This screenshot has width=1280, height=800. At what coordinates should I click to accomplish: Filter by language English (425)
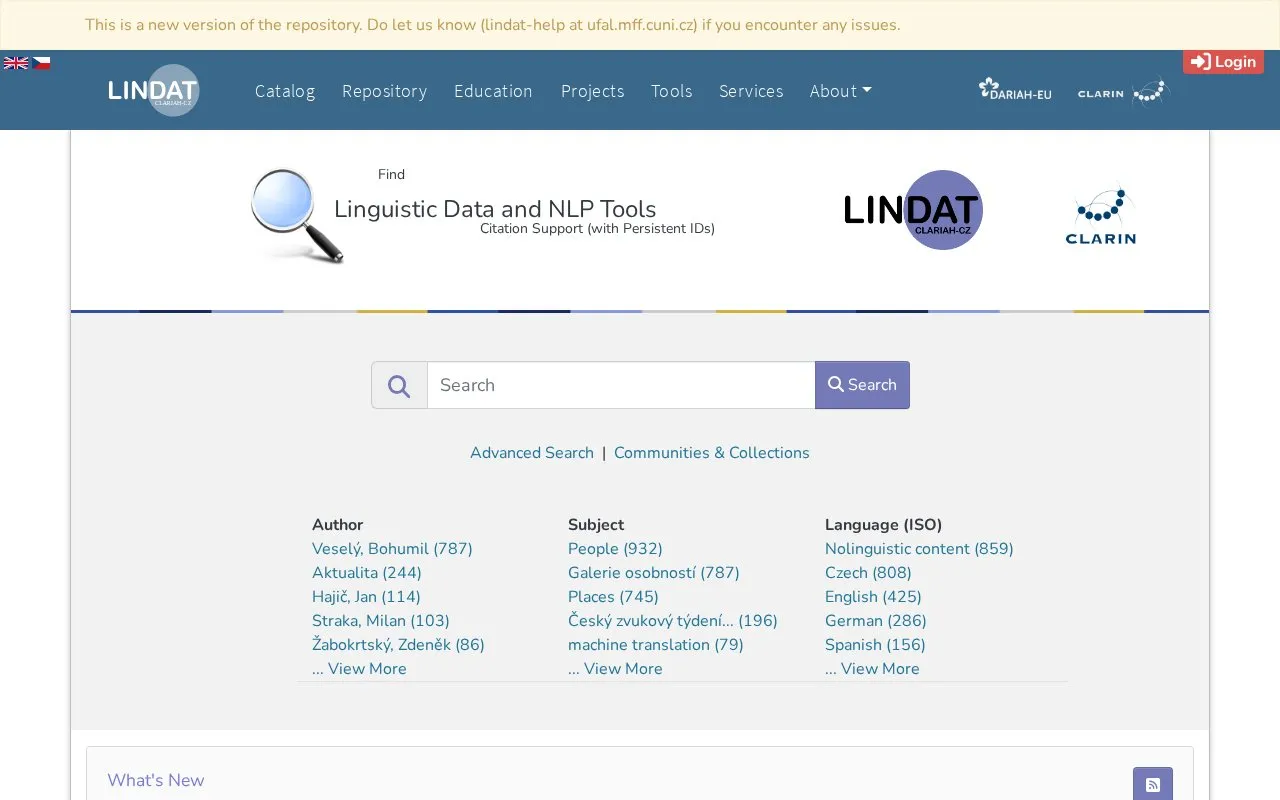pos(873,597)
